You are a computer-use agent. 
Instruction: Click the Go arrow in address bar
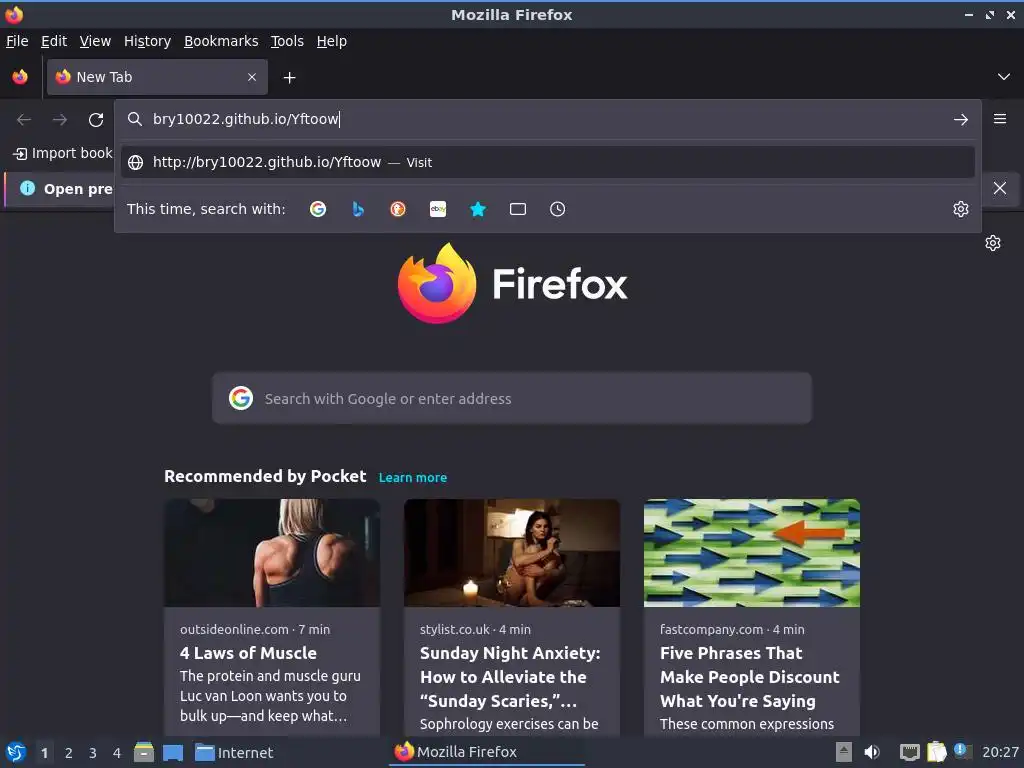(x=960, y=120)
